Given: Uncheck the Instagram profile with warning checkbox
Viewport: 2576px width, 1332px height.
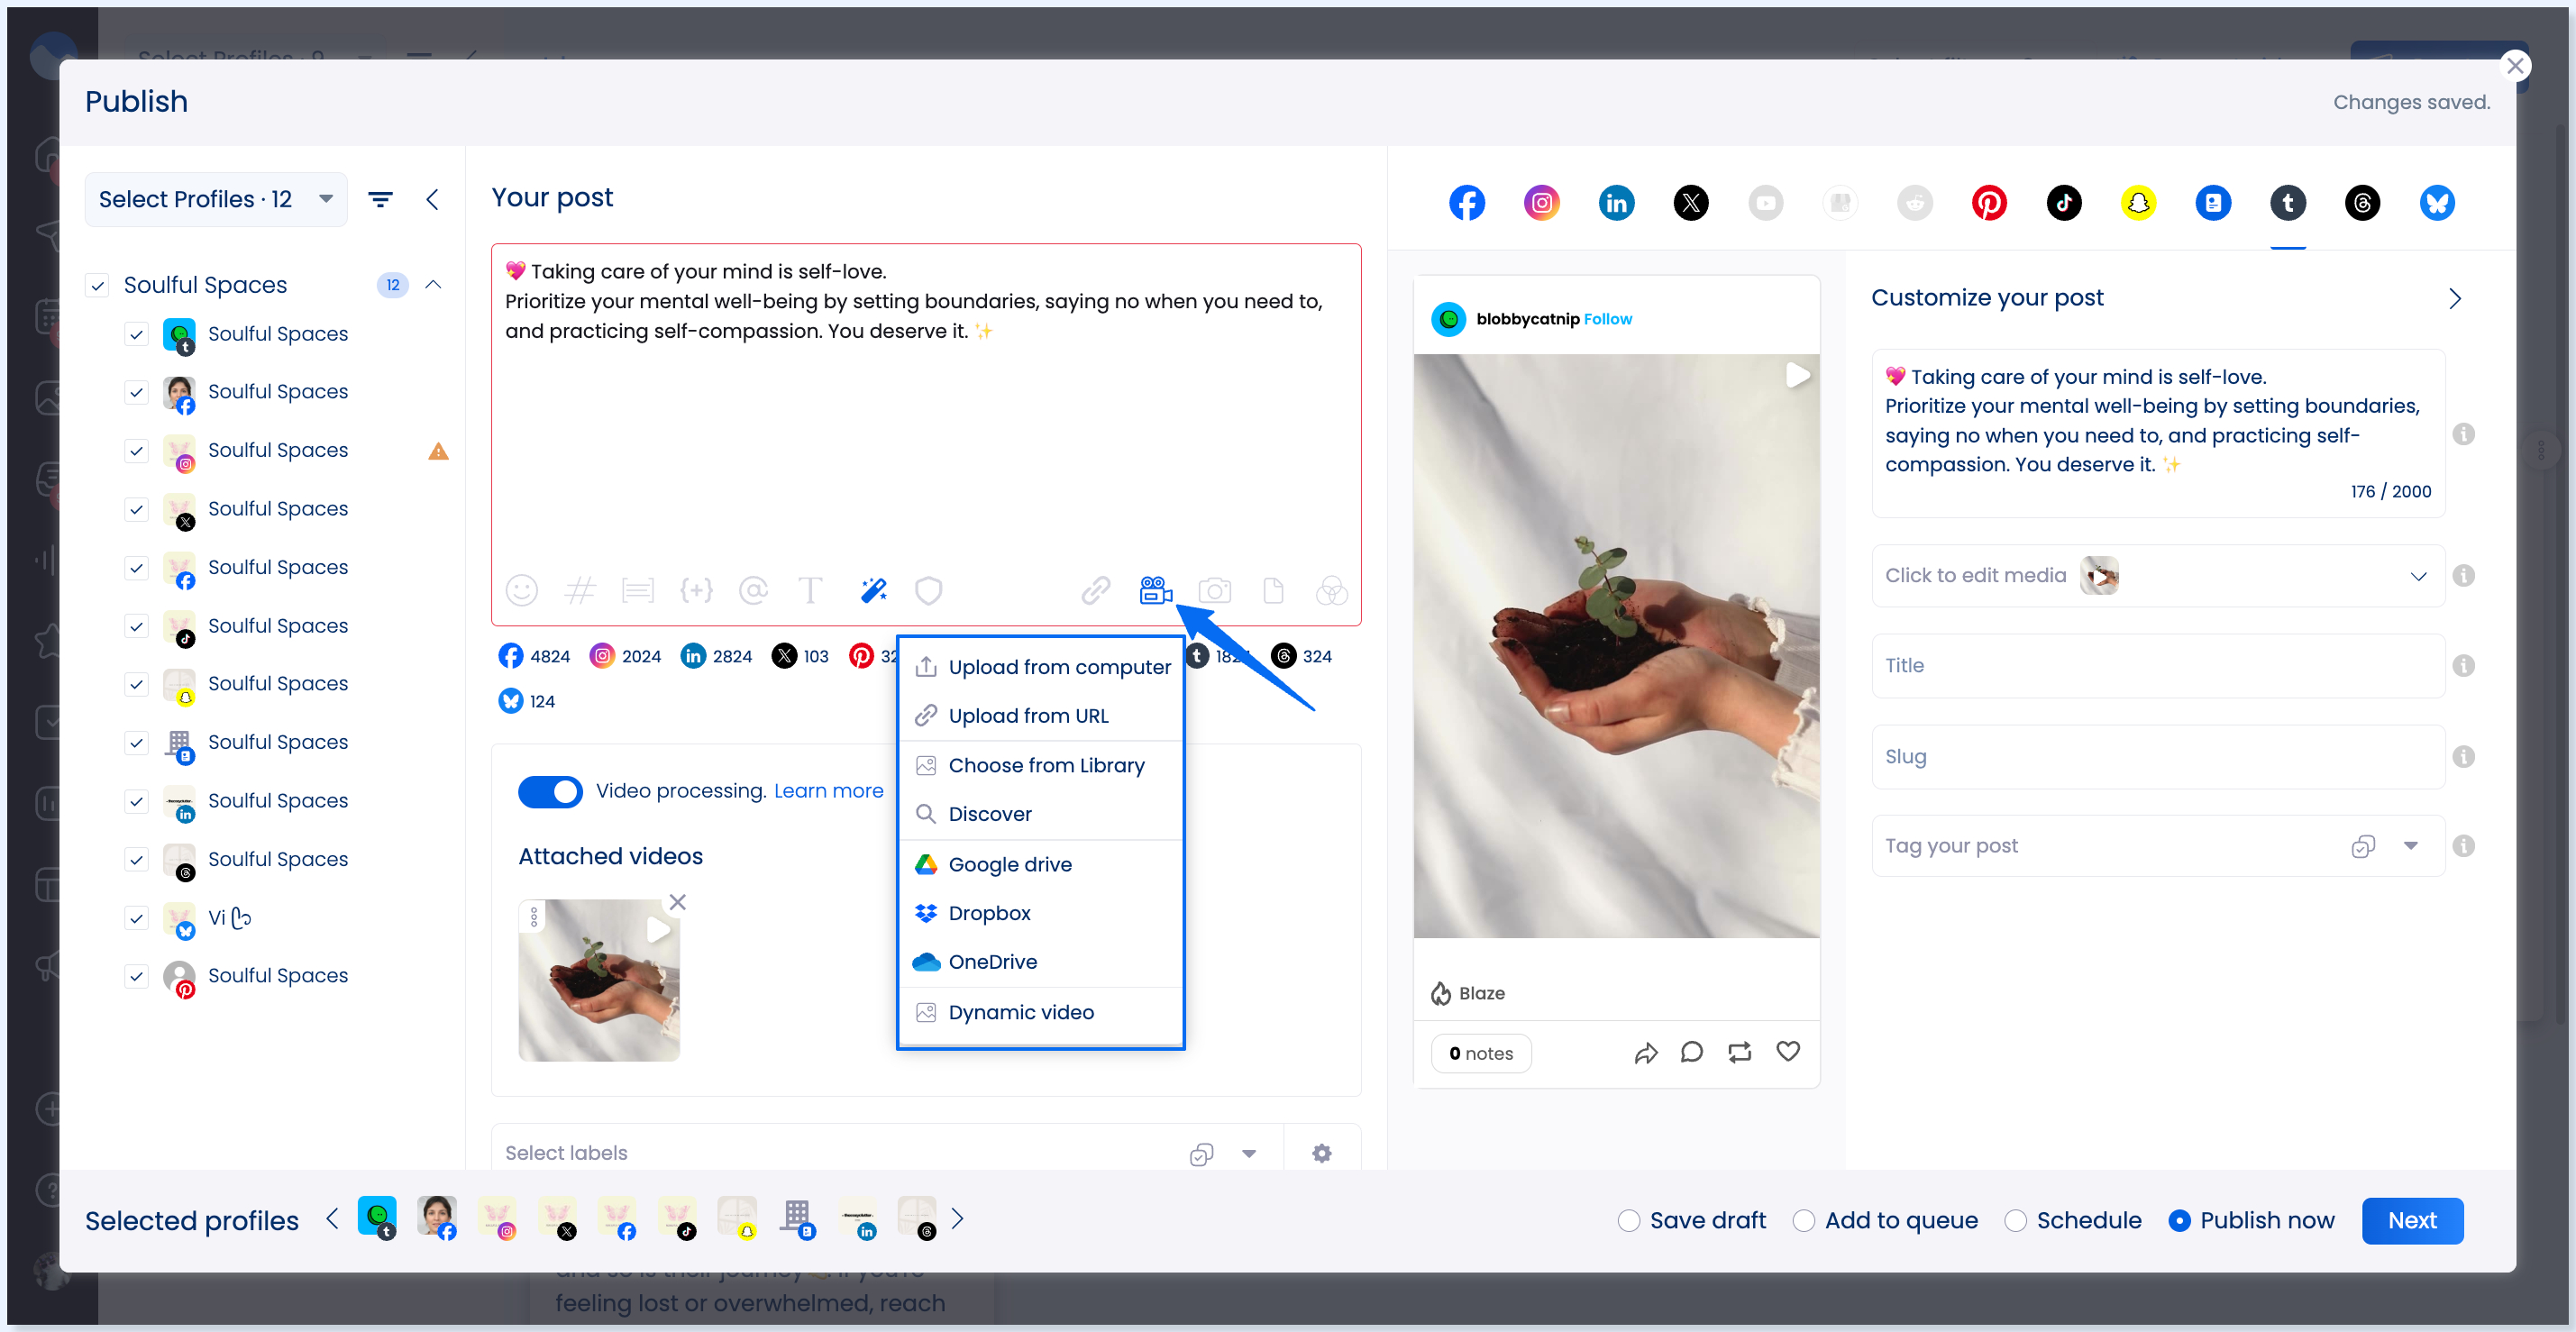Looking at the screenshot, I should pos(137,450).
